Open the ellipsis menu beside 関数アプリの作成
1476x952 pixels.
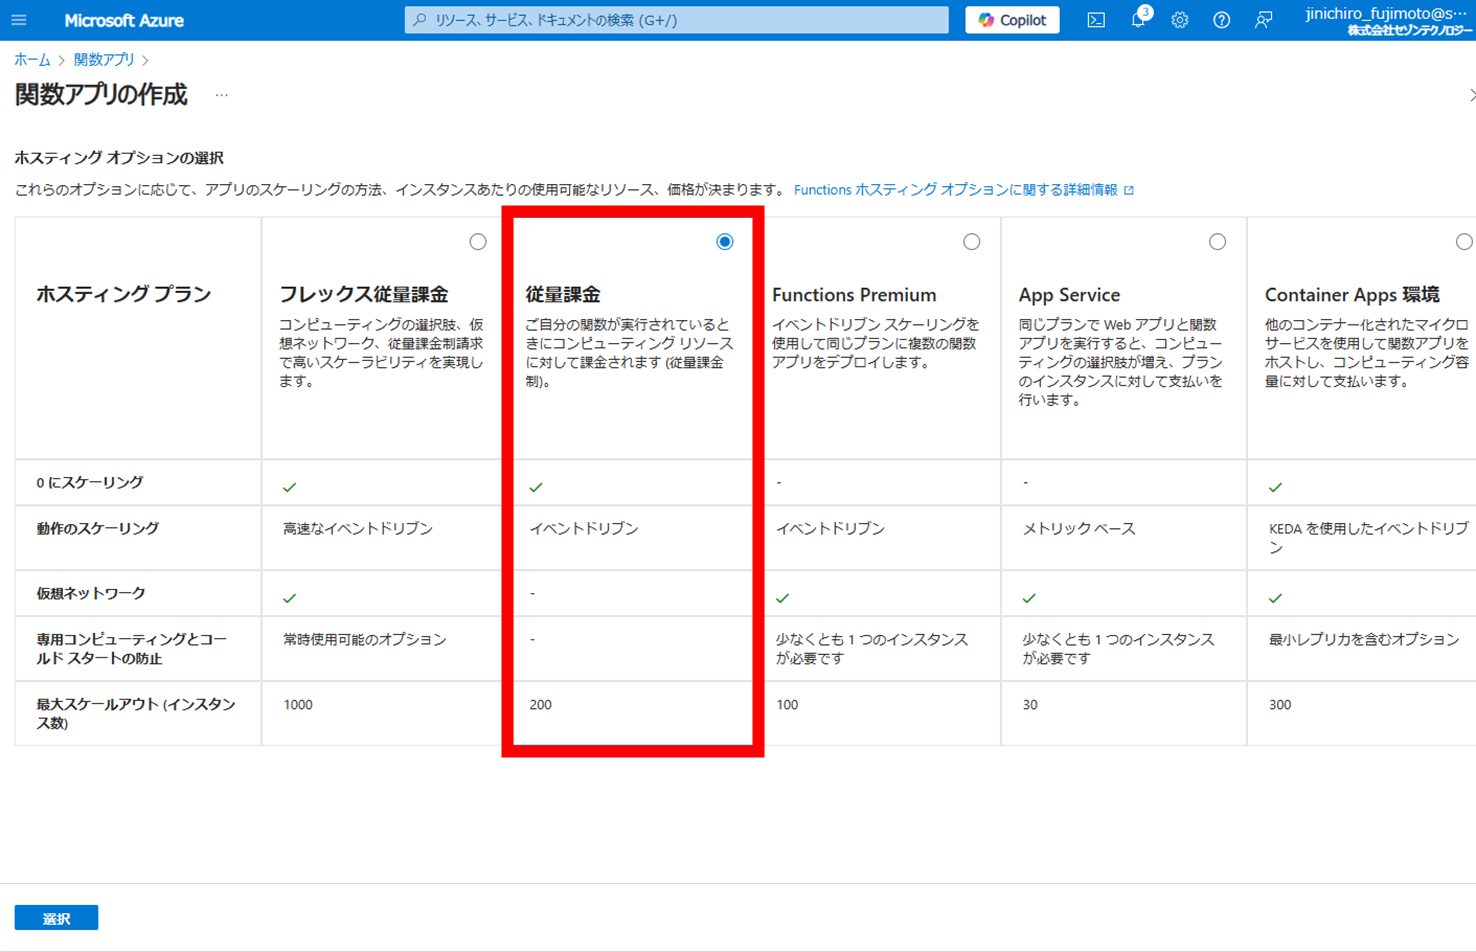tap(220, 95)
